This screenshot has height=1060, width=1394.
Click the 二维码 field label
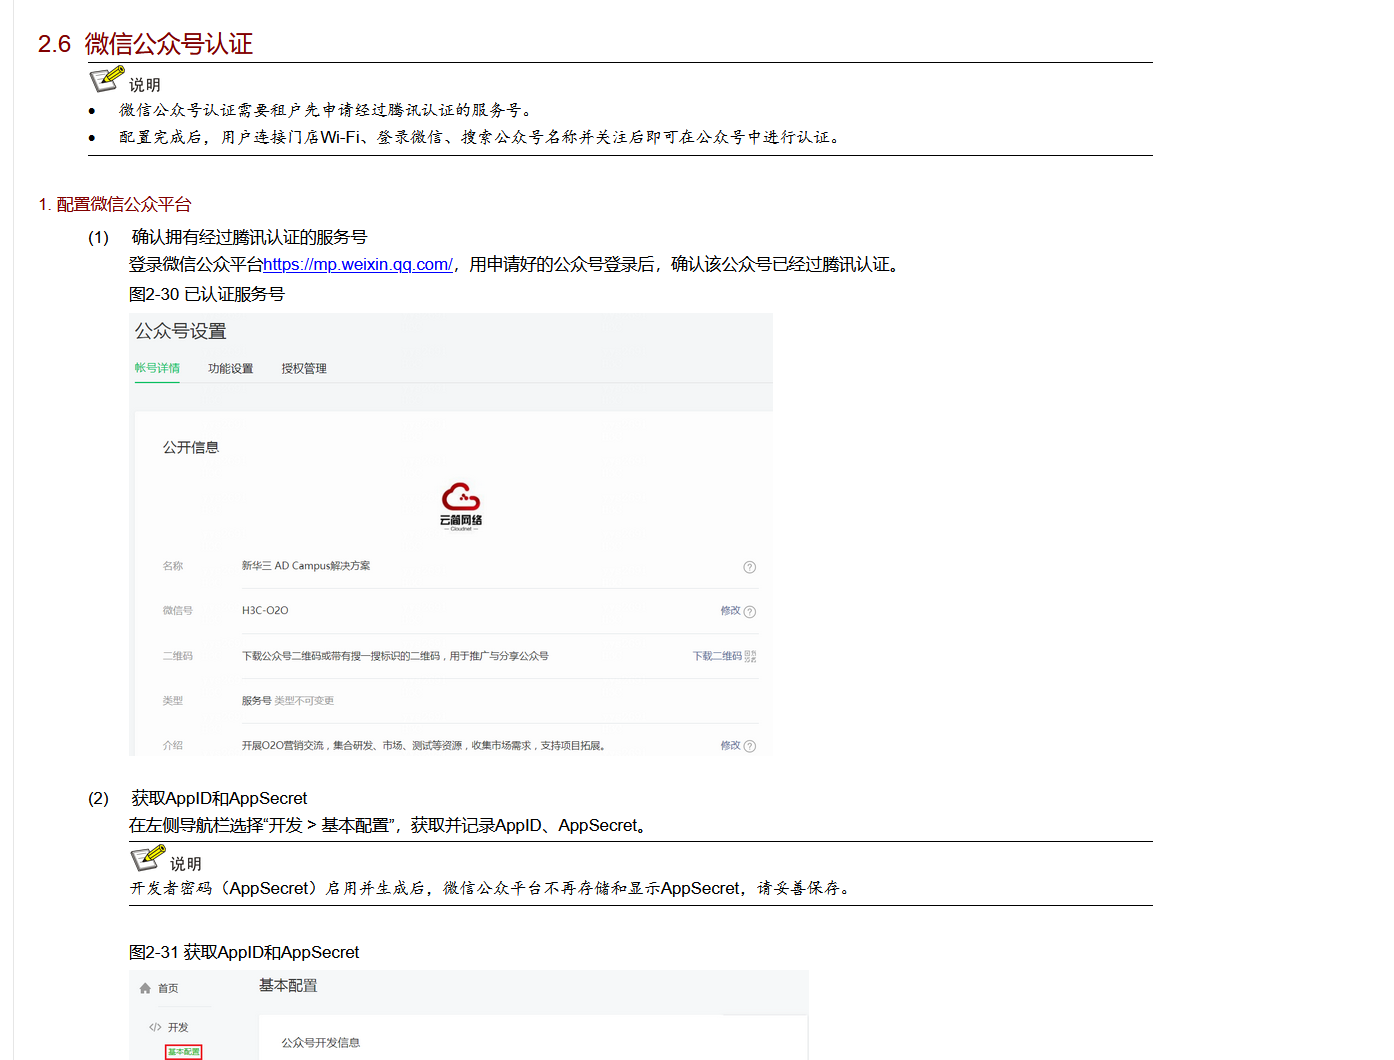click(x=178, y=656)
